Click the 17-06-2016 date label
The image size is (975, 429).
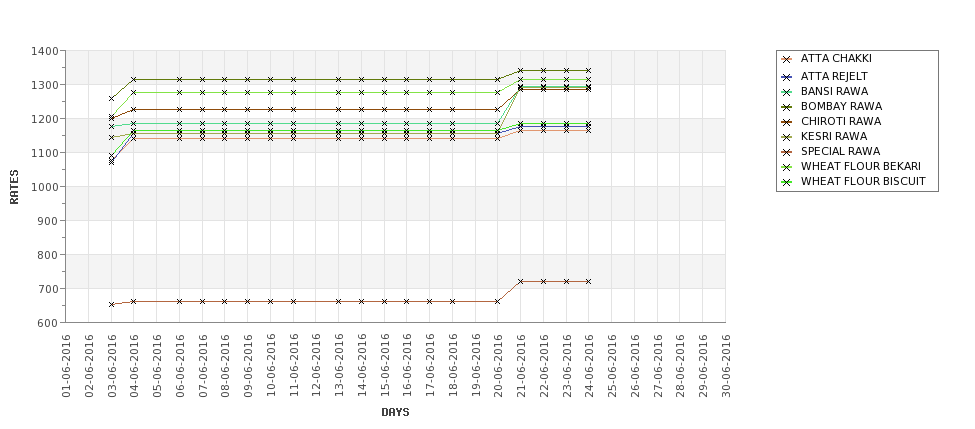(x=430, y=366)
